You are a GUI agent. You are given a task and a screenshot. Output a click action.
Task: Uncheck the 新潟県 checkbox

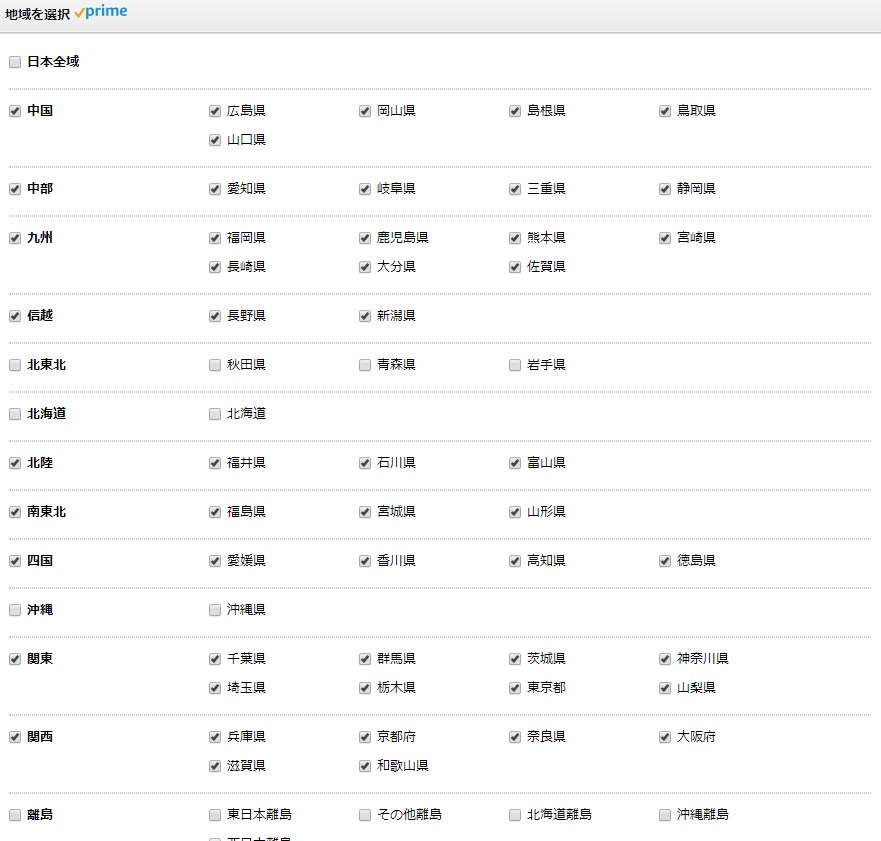click(x=365, y=316)
